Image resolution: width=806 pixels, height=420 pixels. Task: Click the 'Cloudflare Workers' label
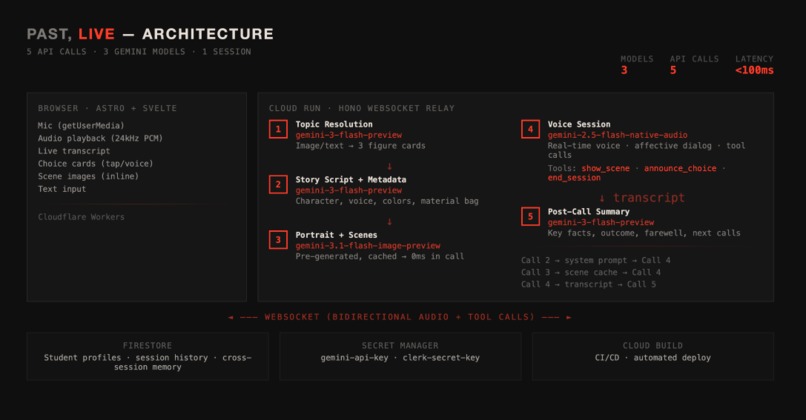(81, 217)
